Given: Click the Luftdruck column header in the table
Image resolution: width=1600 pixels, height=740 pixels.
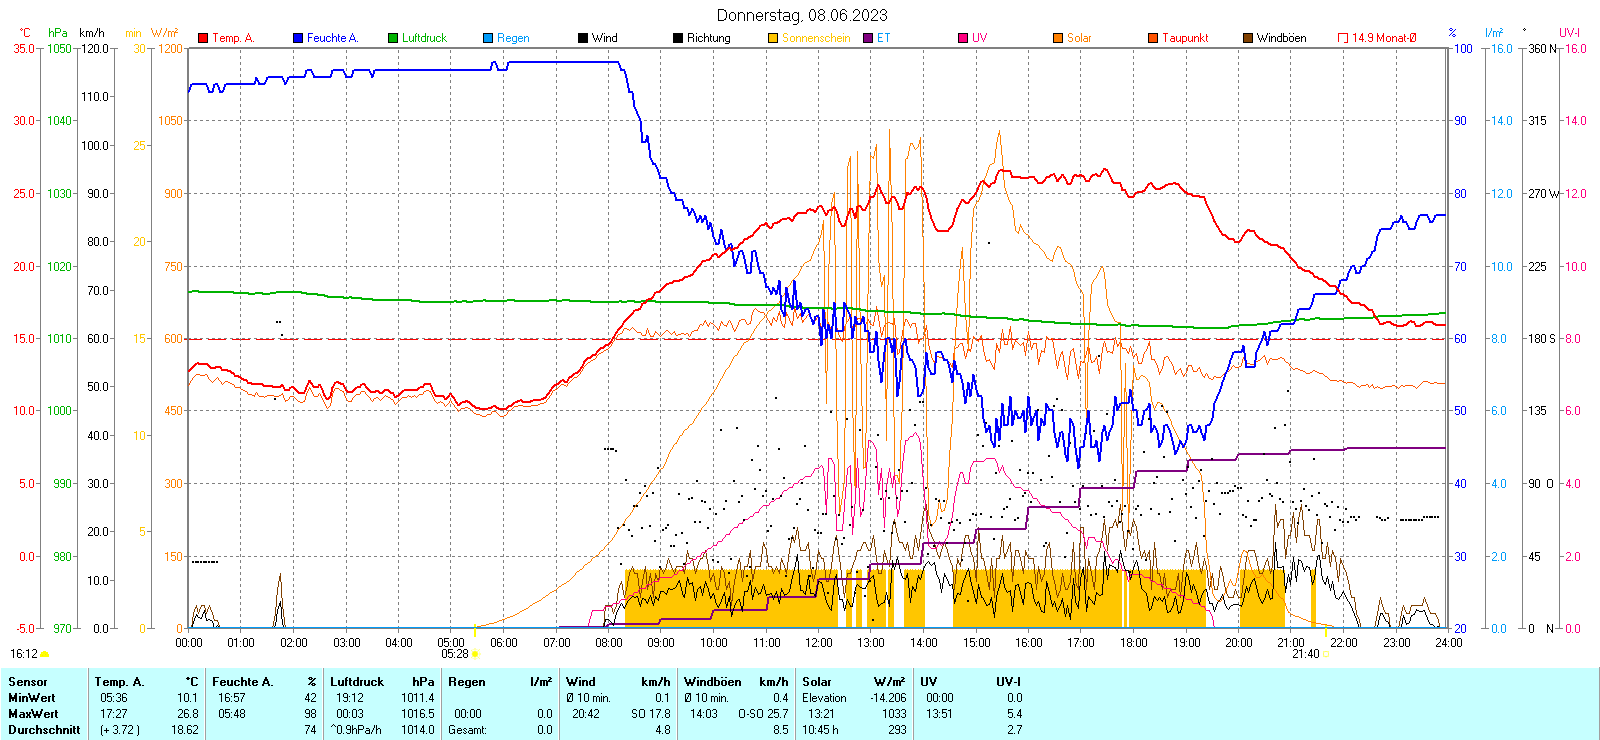Looking at the screenshot, I should [x=357, y=682].
